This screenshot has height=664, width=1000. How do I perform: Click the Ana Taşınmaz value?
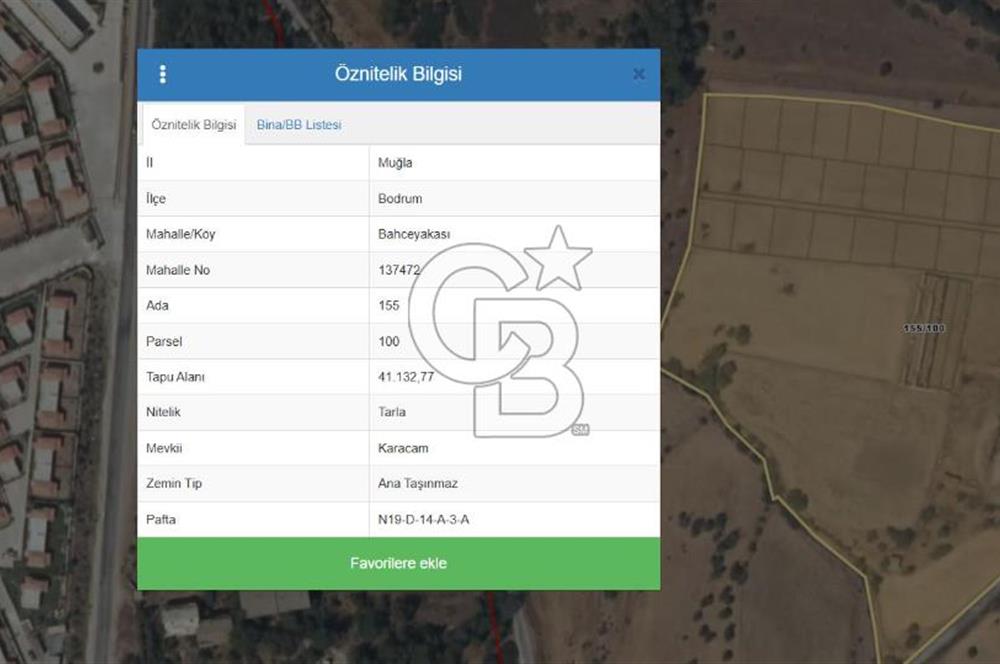[417, 483]
